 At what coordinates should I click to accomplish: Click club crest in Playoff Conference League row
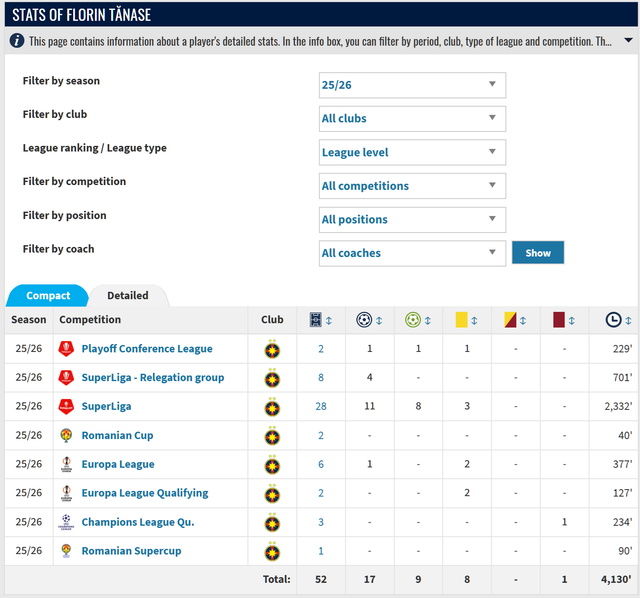(x=272, y=349)
